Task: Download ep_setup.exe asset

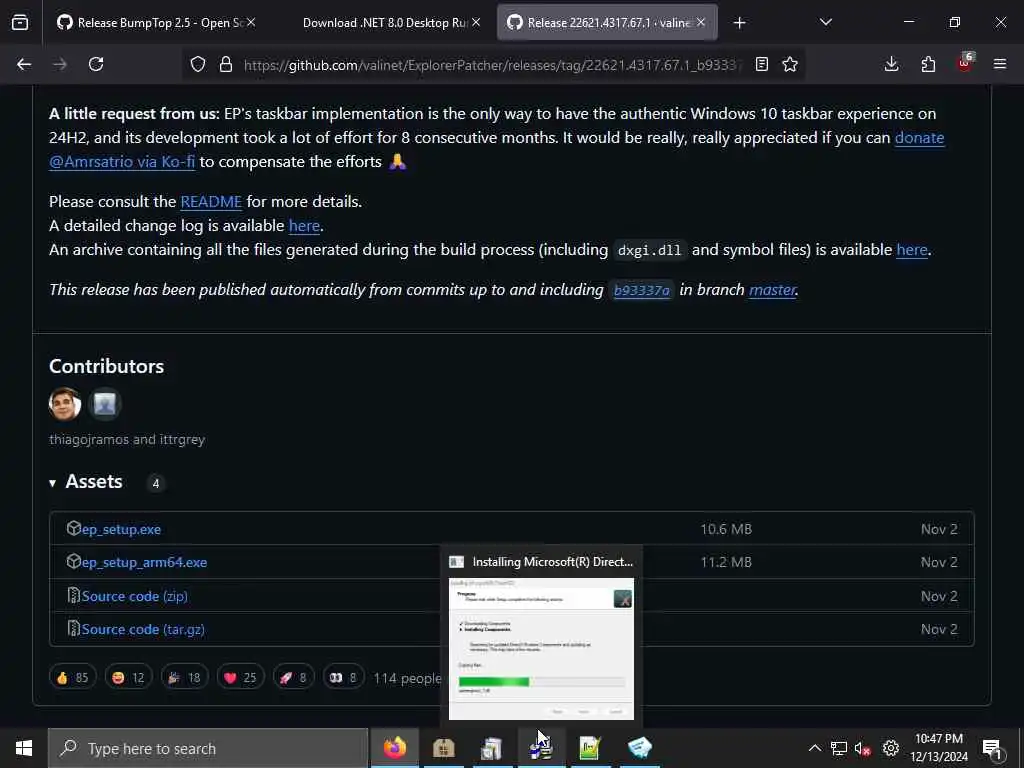Action: coord(121,529)
